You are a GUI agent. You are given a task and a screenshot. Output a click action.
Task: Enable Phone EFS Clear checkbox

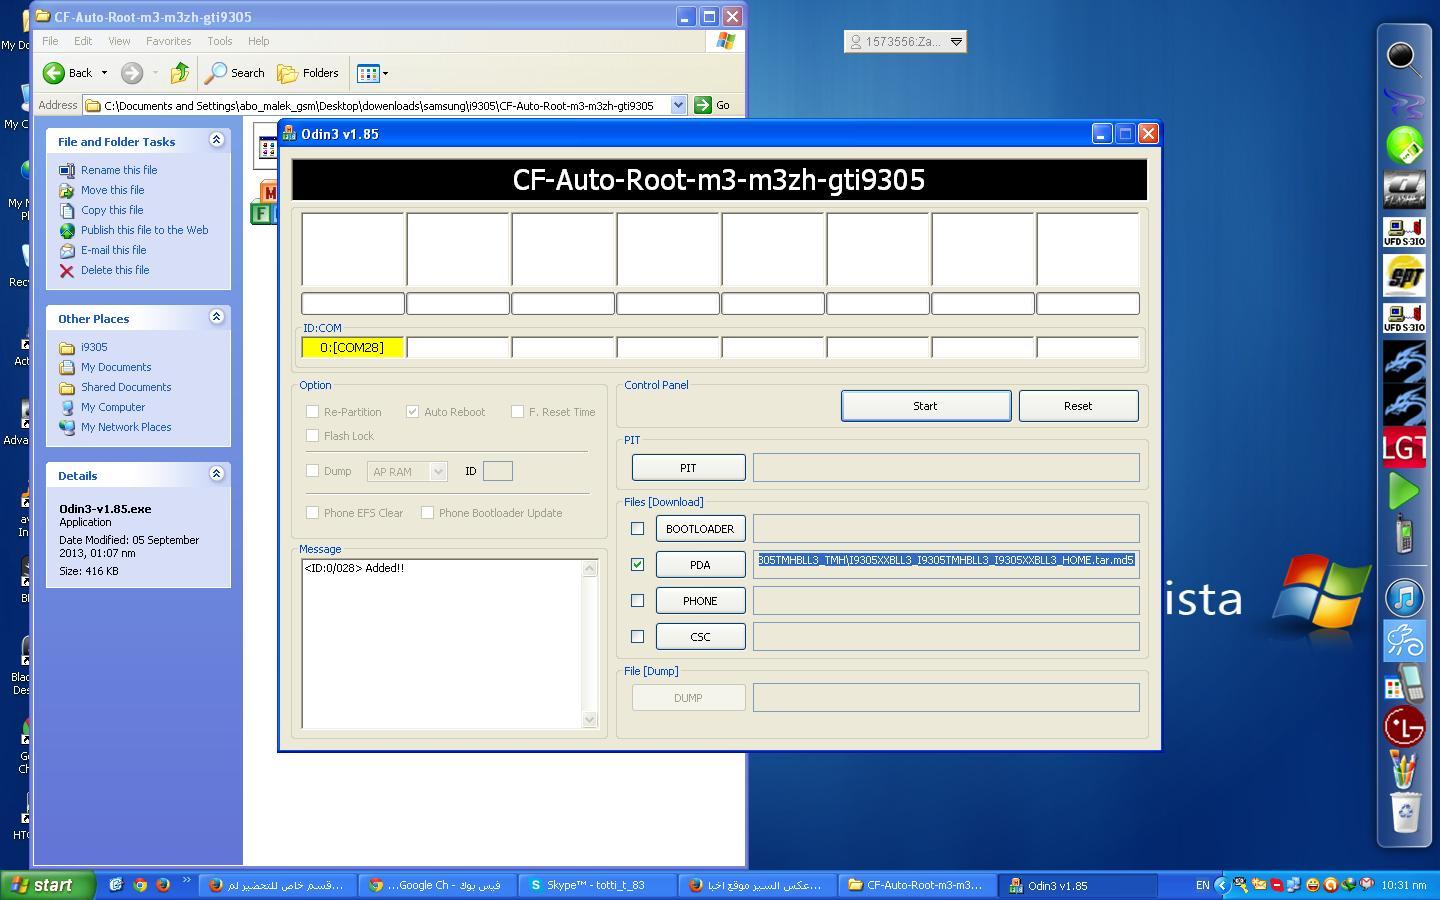(x=313, y=513)
